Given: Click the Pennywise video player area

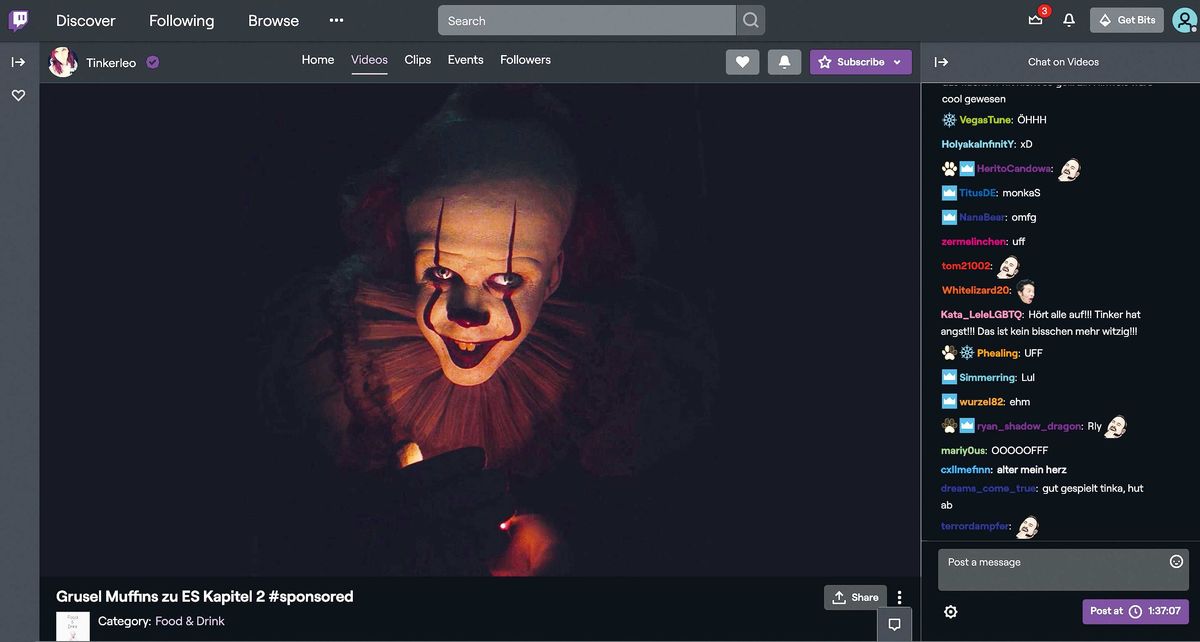Looking at the screenshot, I should click(x=480, y=330).
